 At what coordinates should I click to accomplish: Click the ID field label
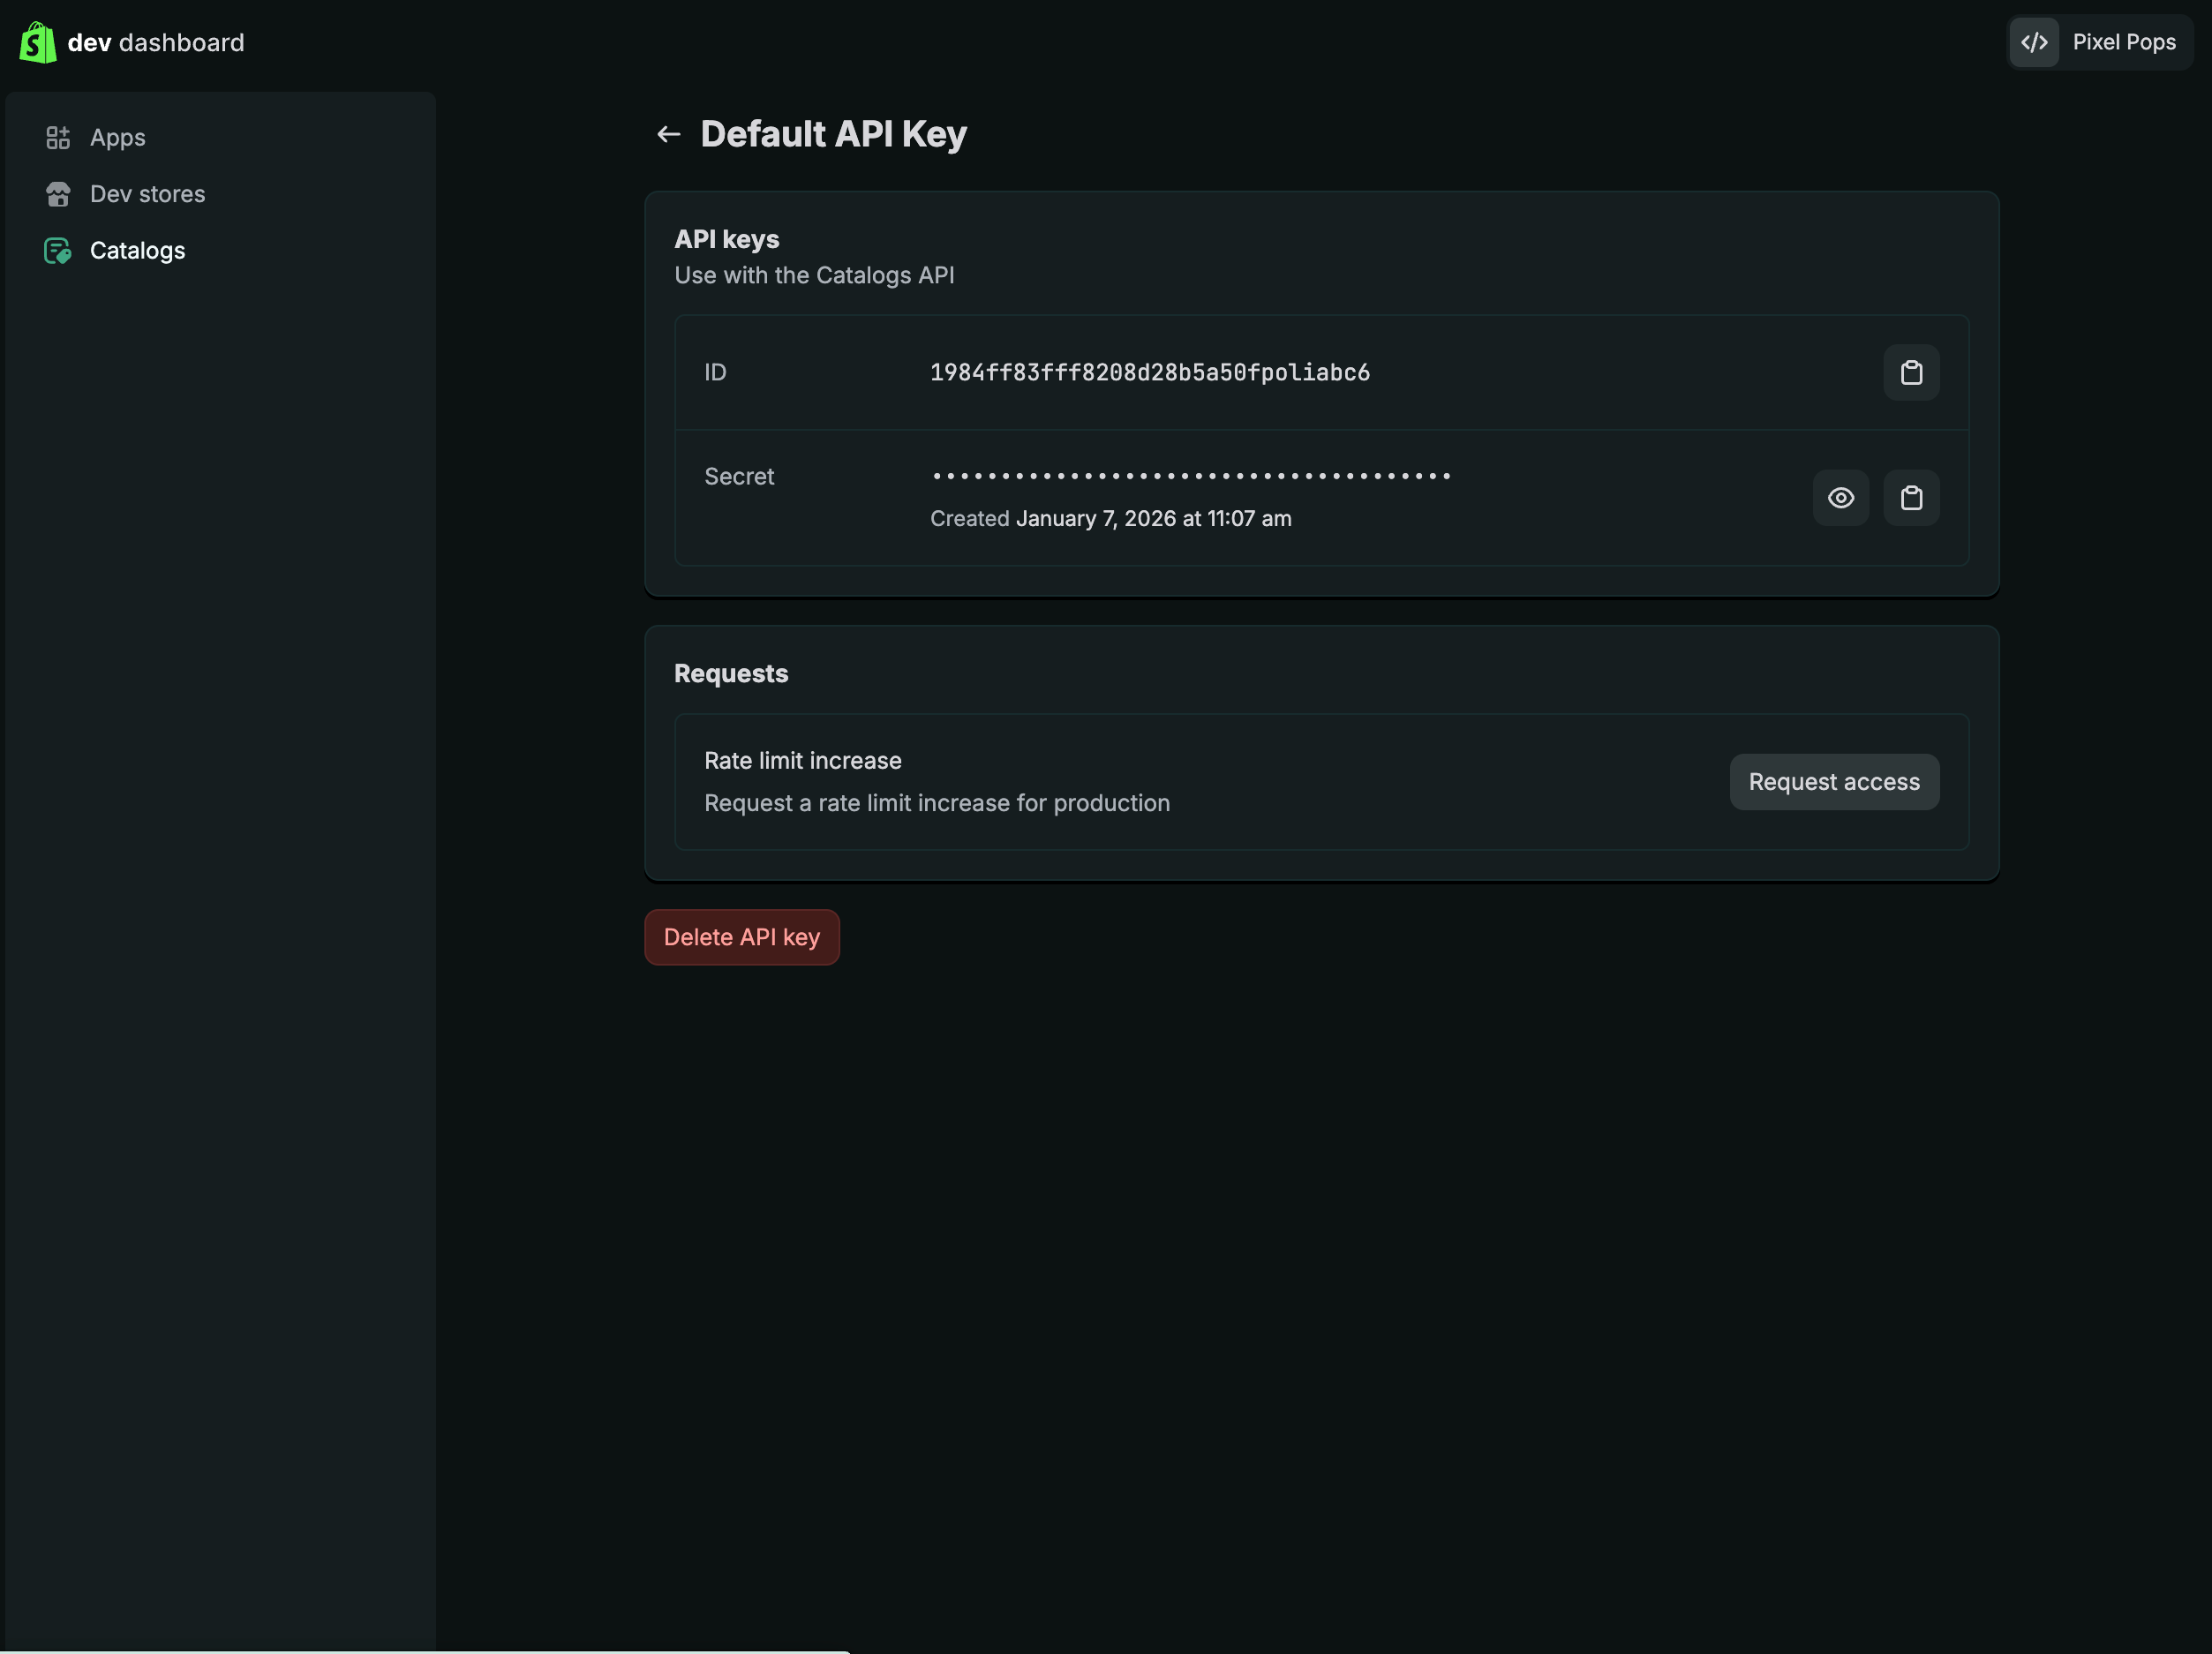715,373
